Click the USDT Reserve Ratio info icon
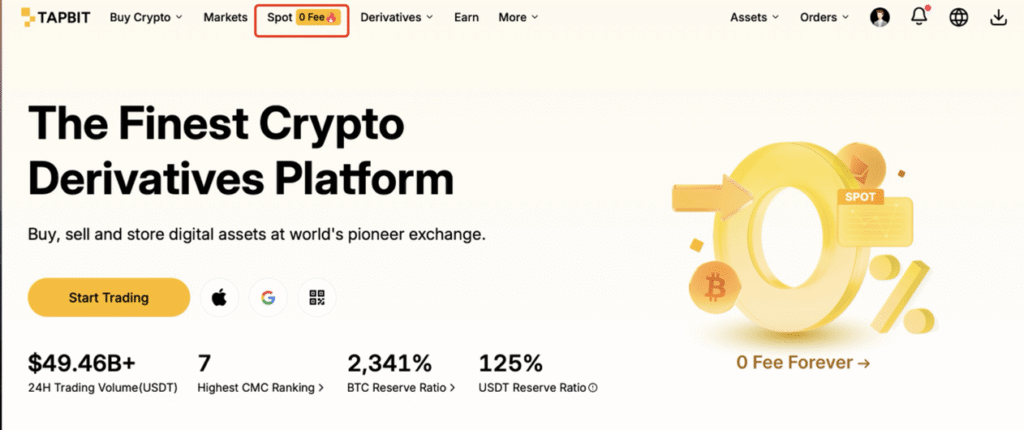Screen dimensions: 1024x430 (593, 388)
